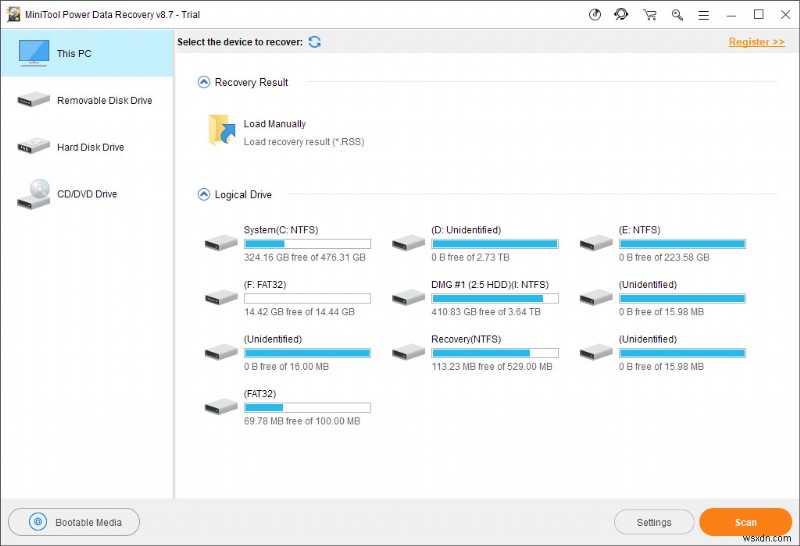Image resolution: width=800 pixels, height=546 pixels.
Task: Click the System C: usage bar
Action: [x=308, y=244]
